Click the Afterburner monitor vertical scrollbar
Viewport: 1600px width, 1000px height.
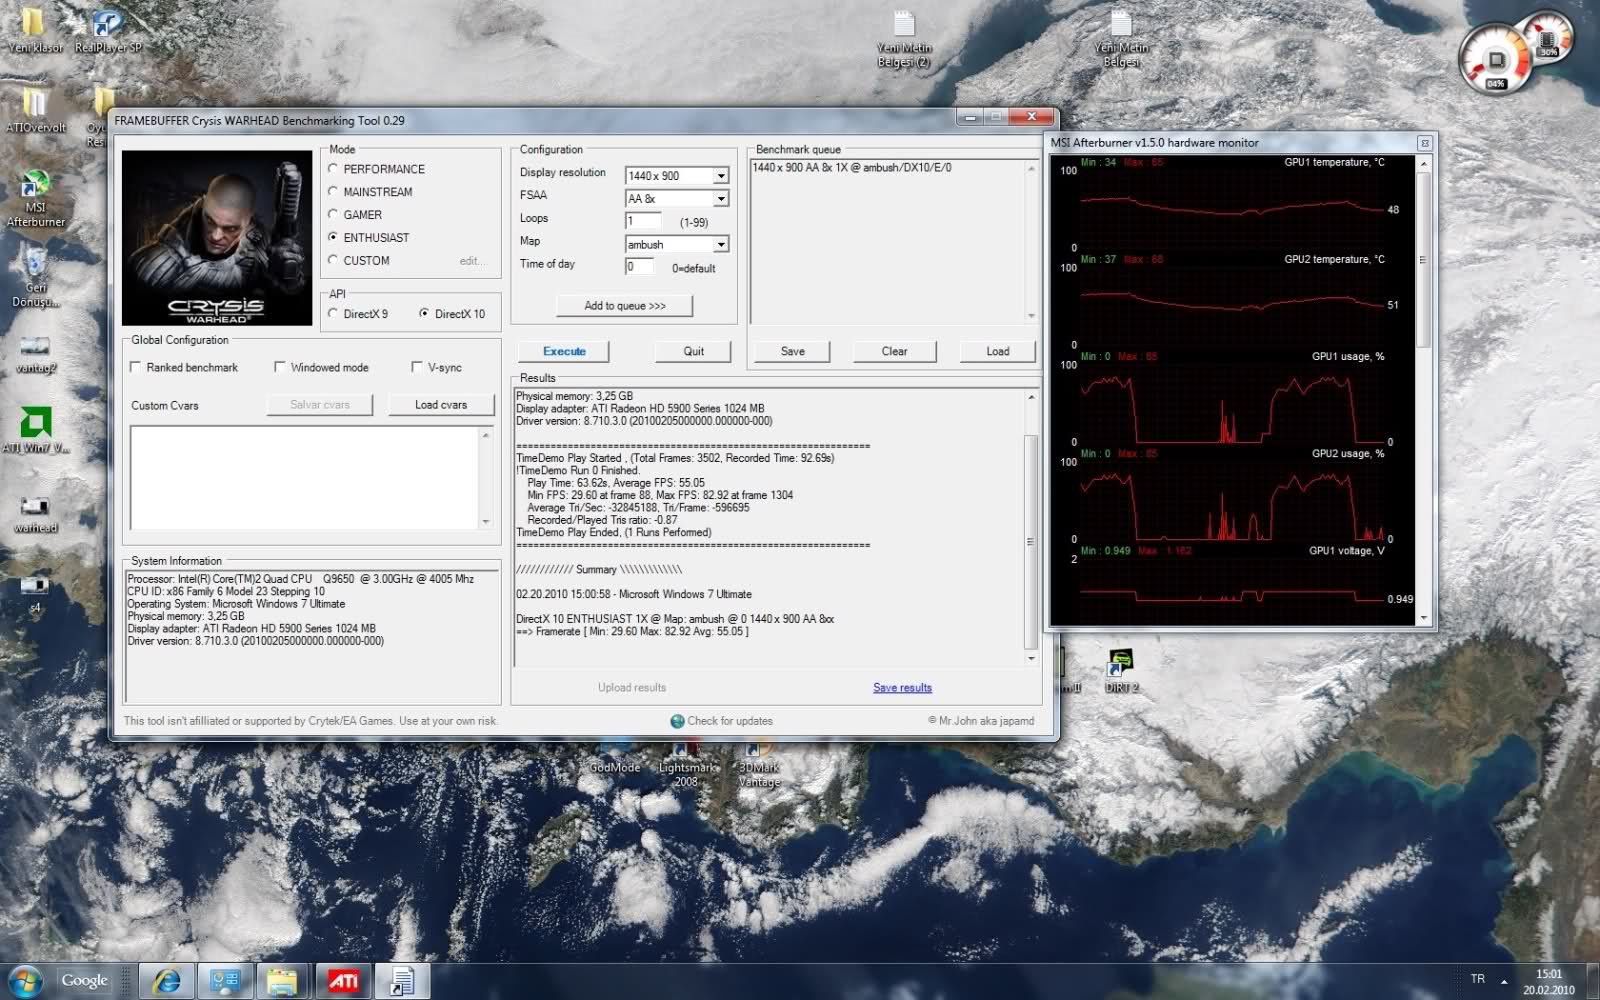pyautogui.click(x=1423, y=260)
